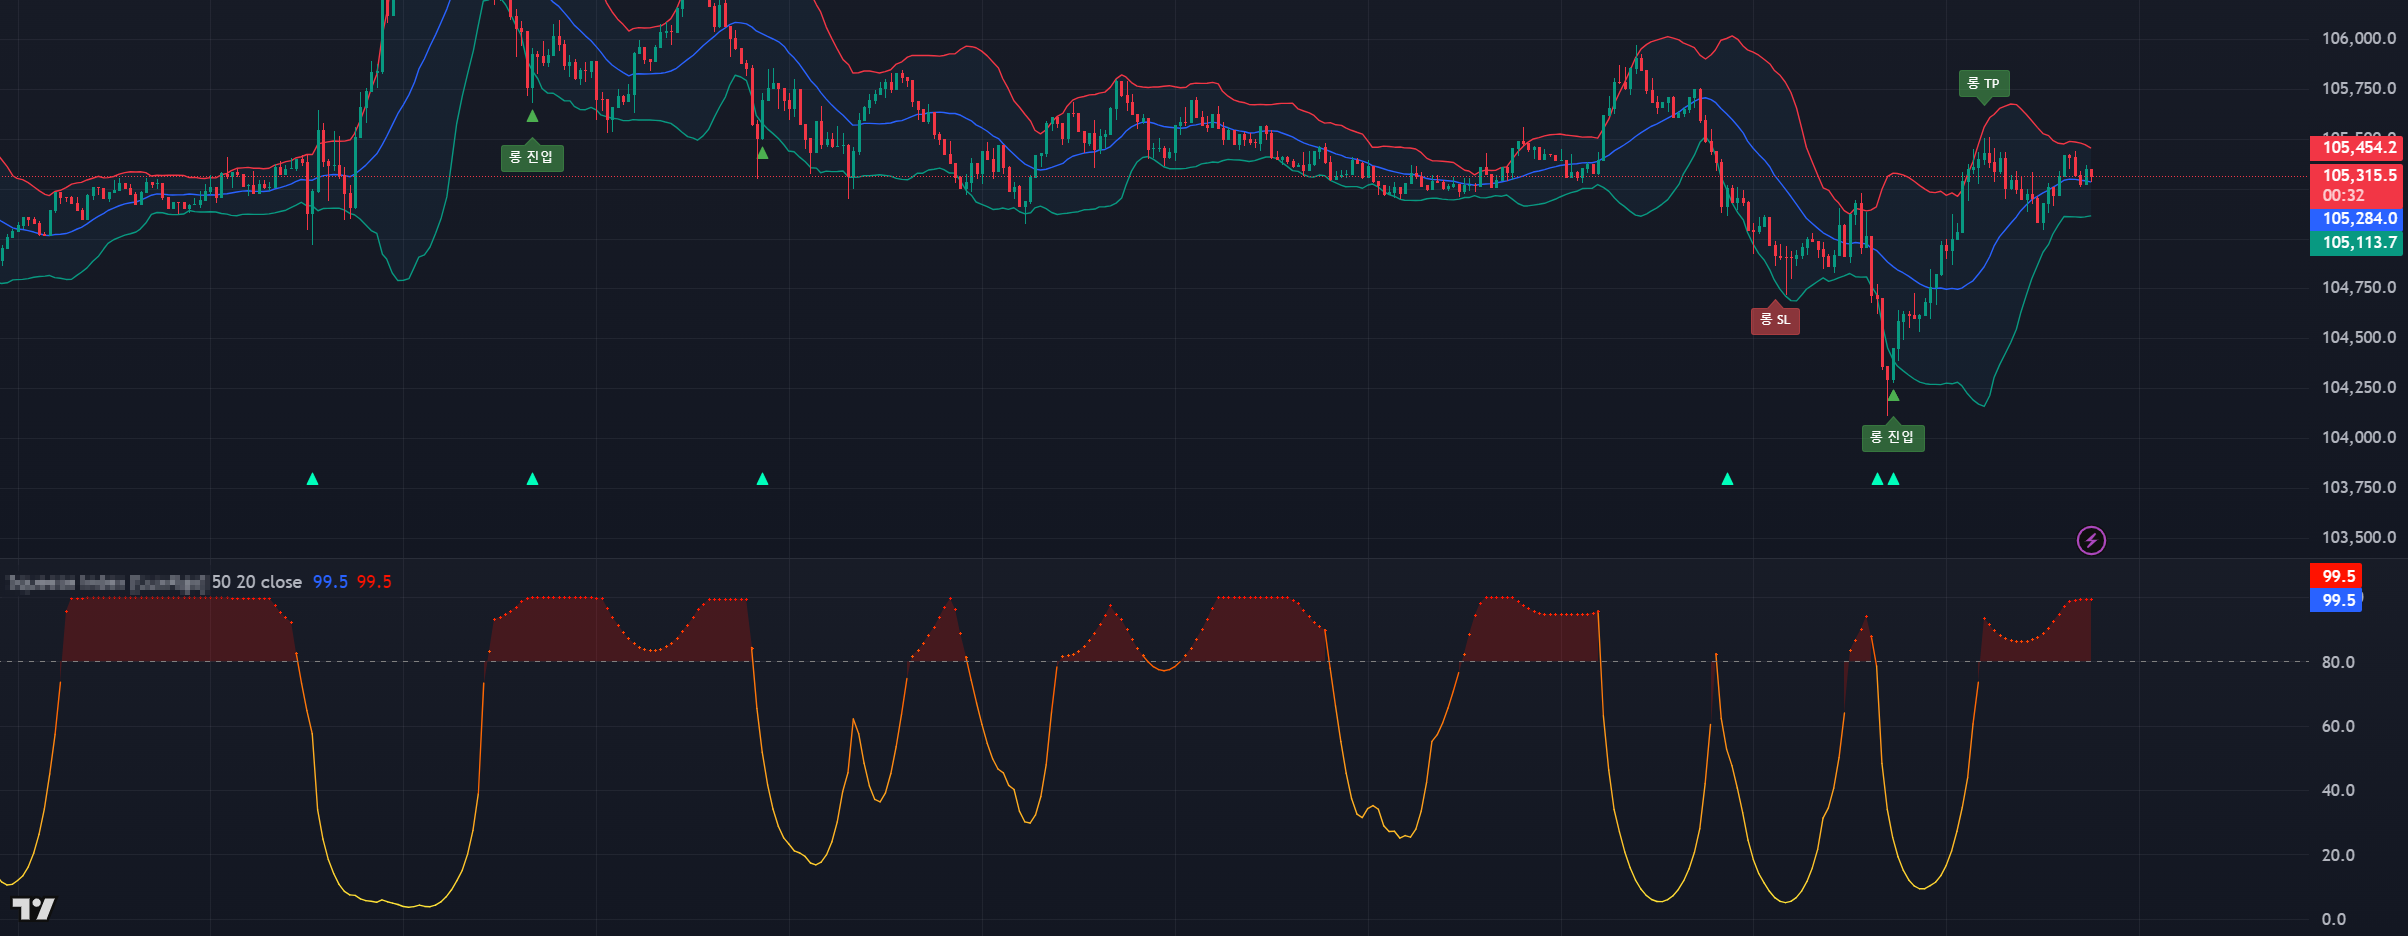Click the blue 99.5 oscillator axis tag

coord(2336,600)
